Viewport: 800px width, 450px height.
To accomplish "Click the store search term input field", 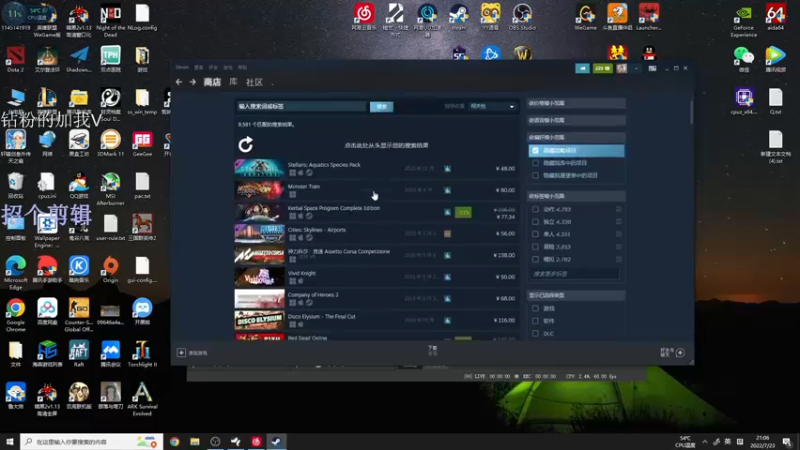I will tap(302, 107).
